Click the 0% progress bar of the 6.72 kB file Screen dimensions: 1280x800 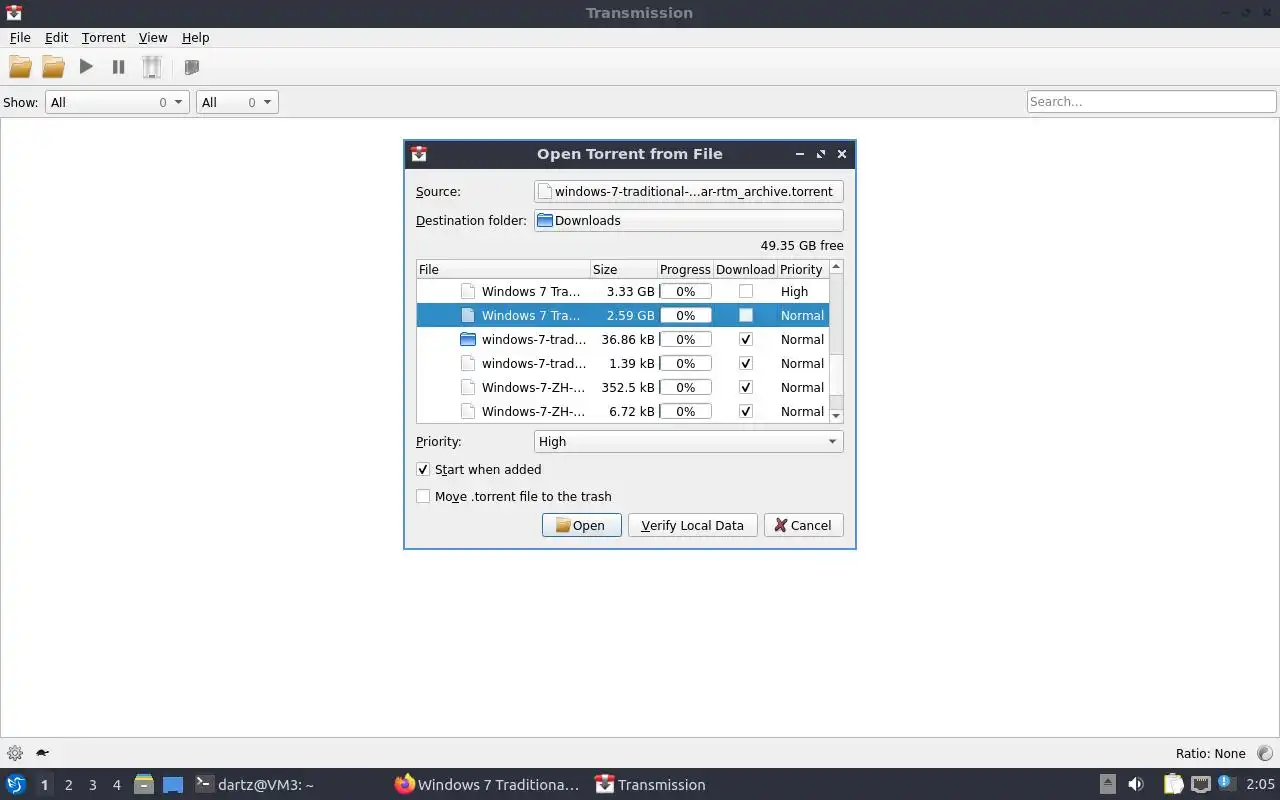point(685,411)
